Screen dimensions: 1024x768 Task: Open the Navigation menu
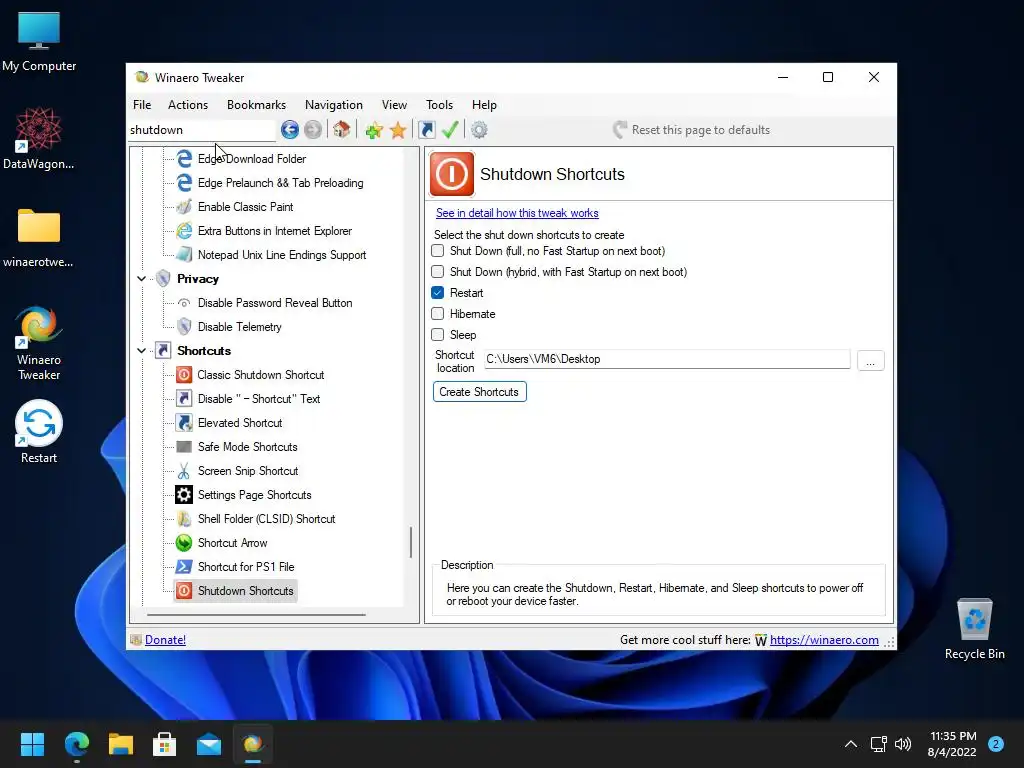click(334, 105)
